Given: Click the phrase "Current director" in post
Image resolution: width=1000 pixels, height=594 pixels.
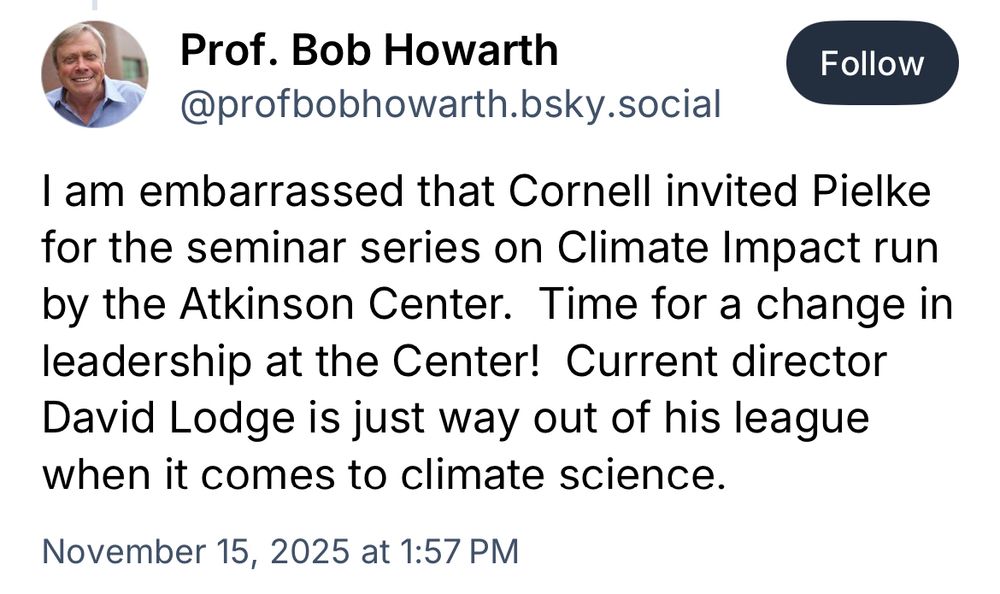Looking at the screenshot, I should tap(725, 362).
